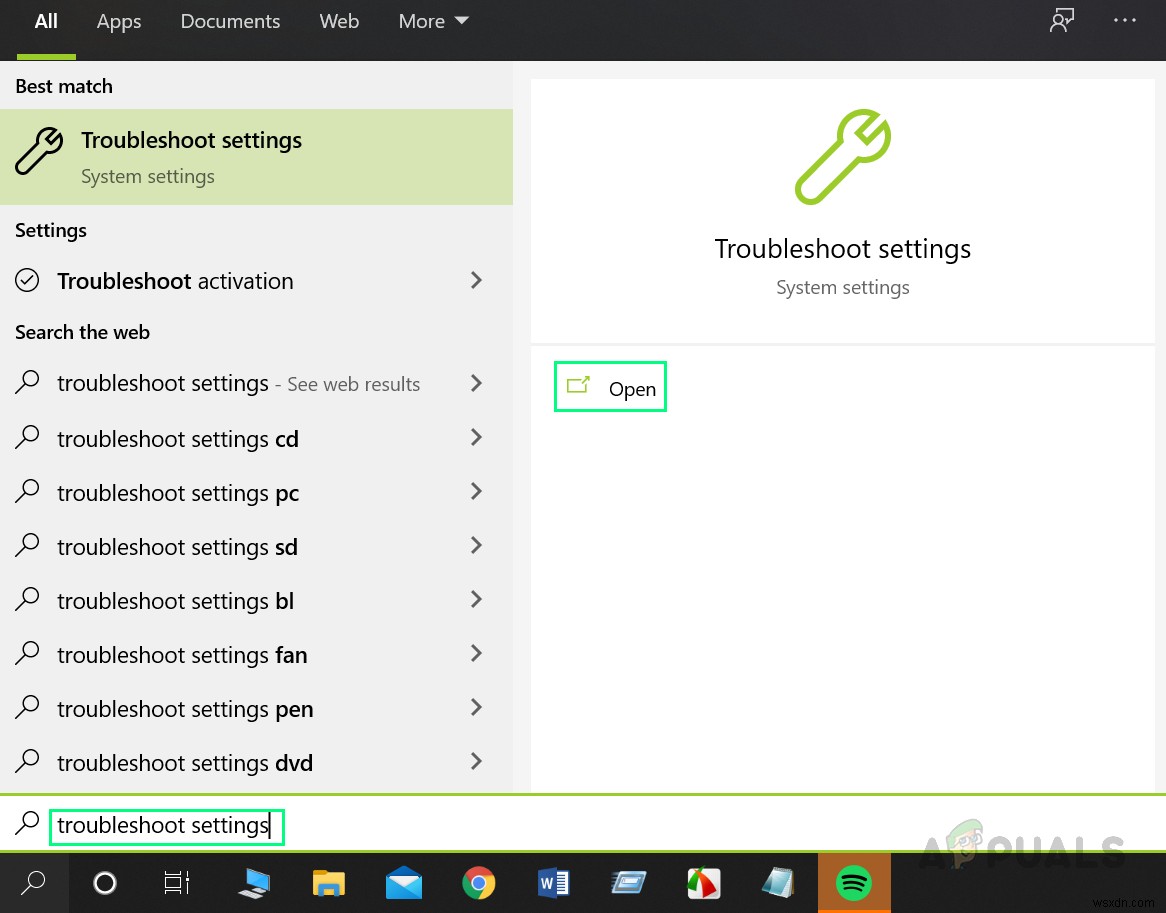The width and height of the screenshot is (1166, 913).
Task: Click 'System settings' text in preview pane
Action: click(x=843, y=288)
